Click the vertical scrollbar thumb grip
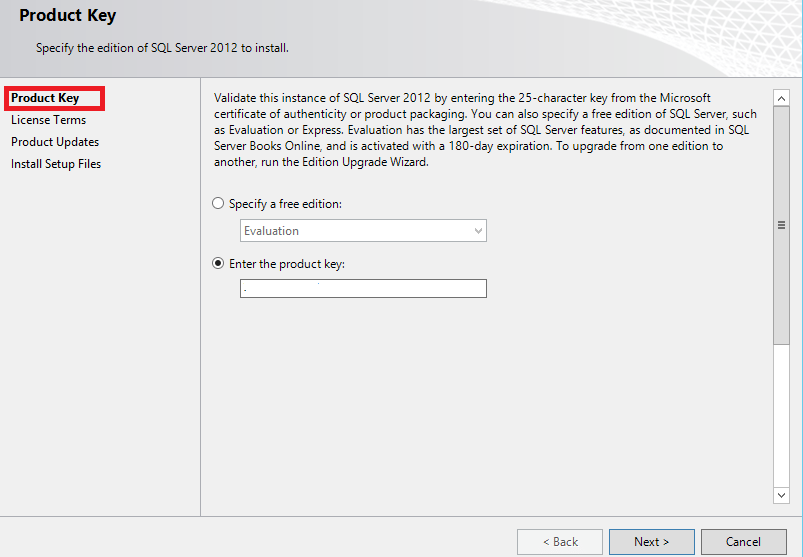The height and width of the screenshot is (557, 803). point(781,225)
